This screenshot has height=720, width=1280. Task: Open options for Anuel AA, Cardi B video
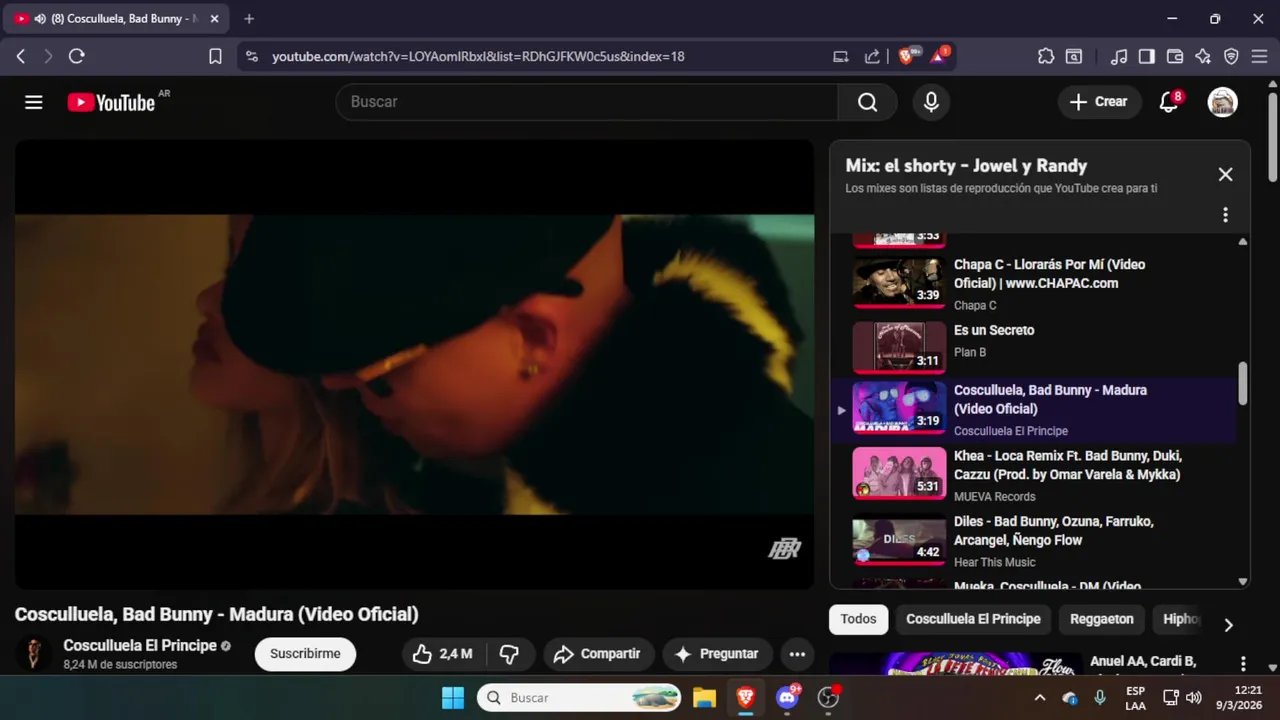click(1243, 664)
